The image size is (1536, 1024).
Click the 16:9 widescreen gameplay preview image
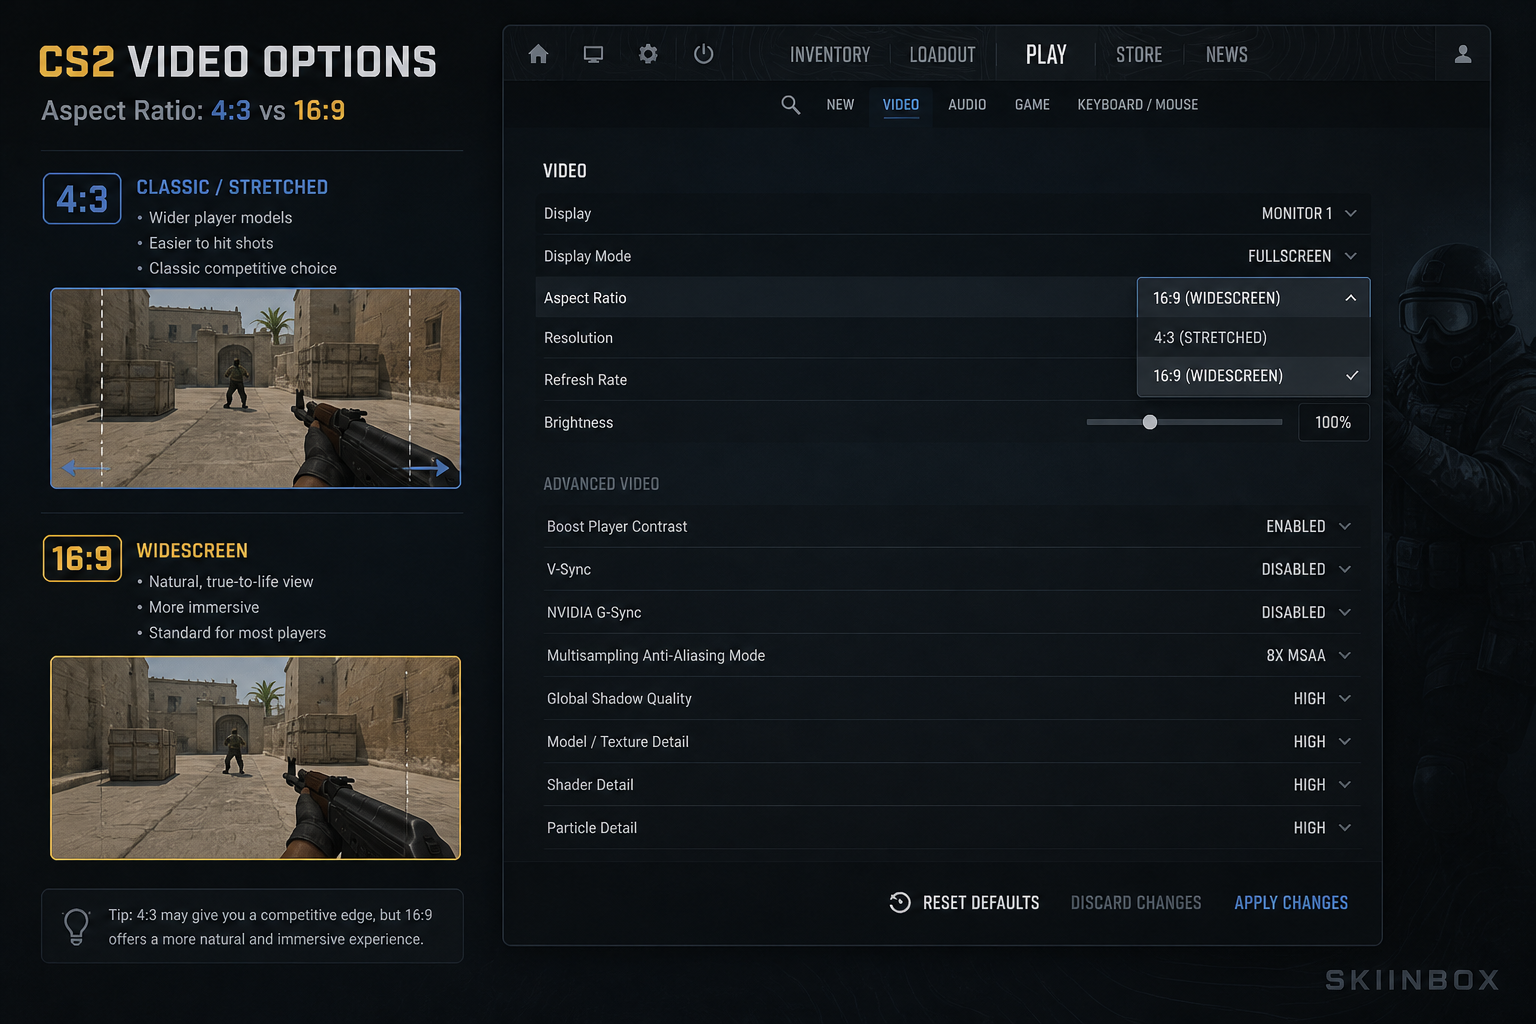(256, 758)
